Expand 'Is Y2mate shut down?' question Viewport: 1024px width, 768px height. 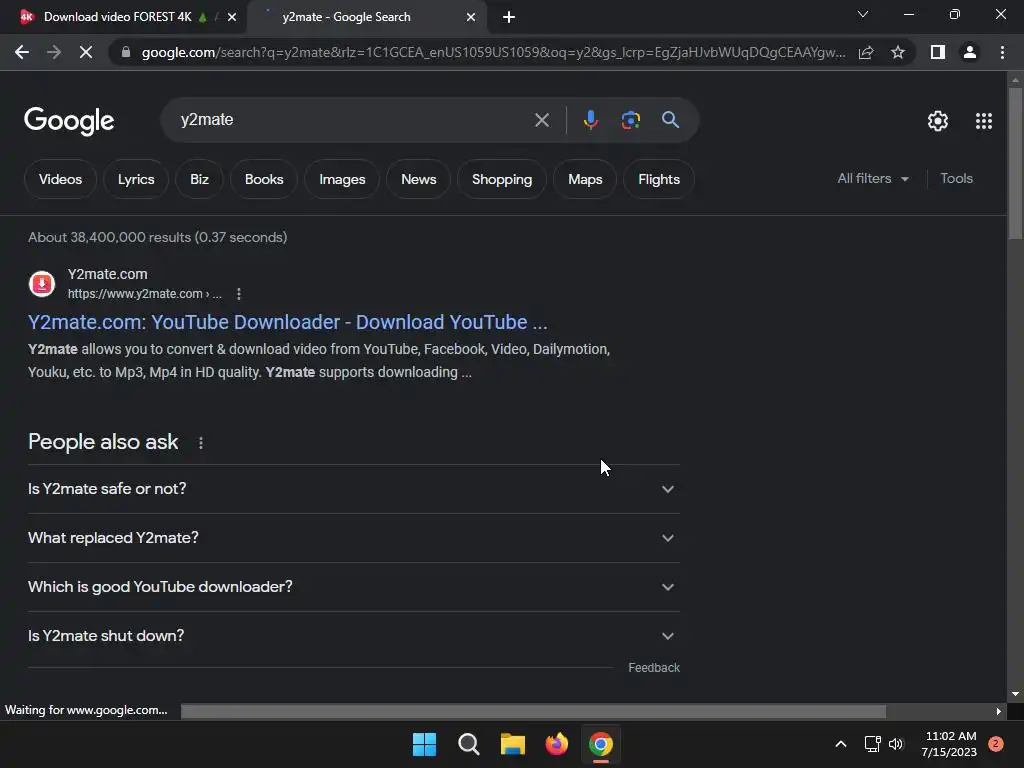354,635
